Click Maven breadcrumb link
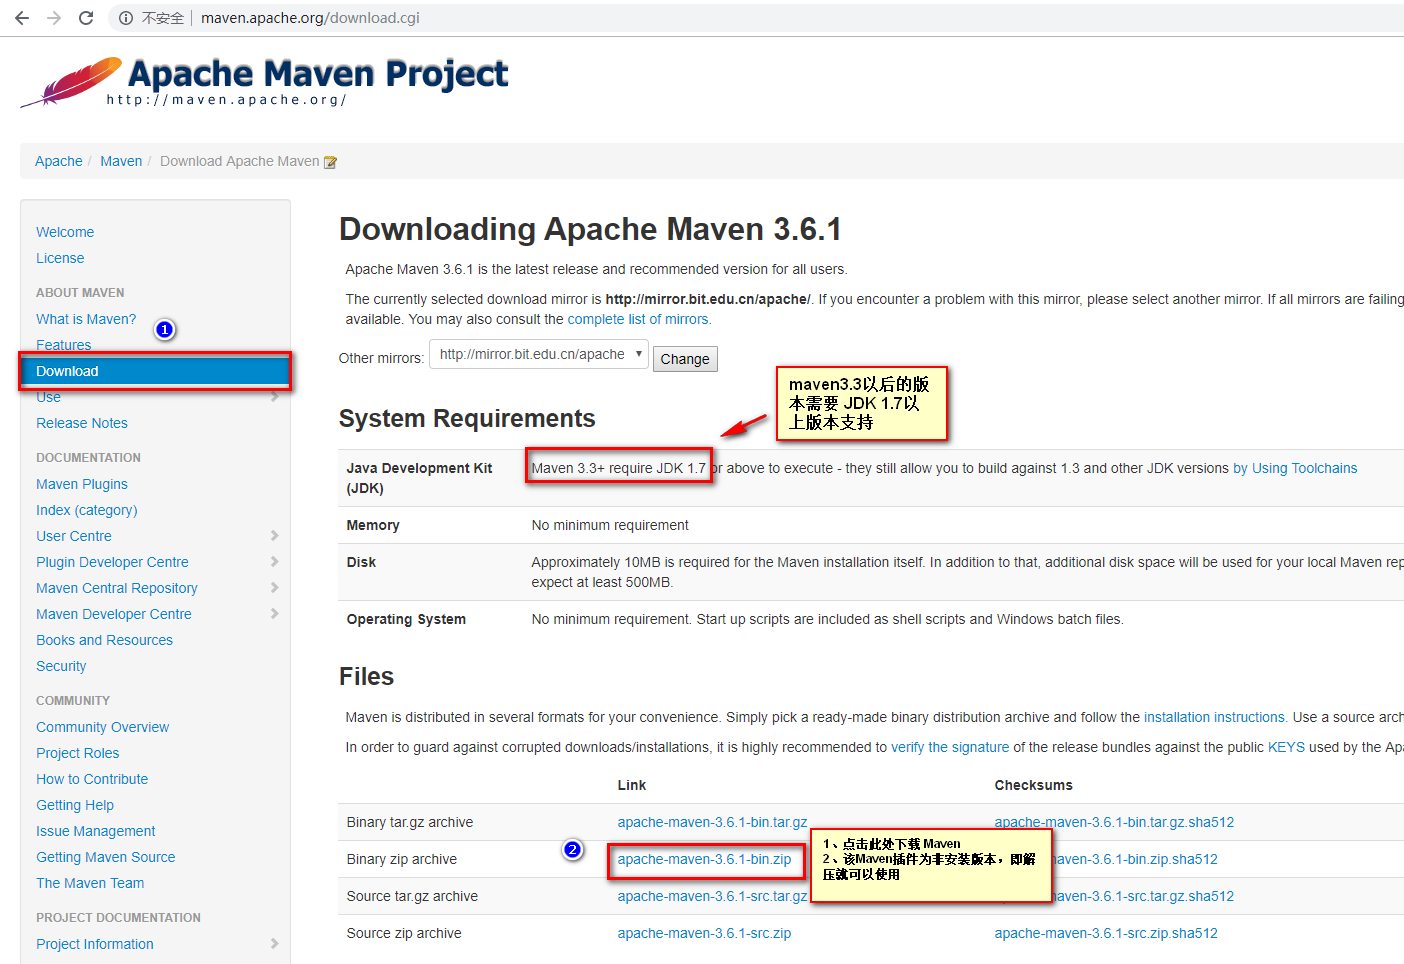 [x=121, y=161]
